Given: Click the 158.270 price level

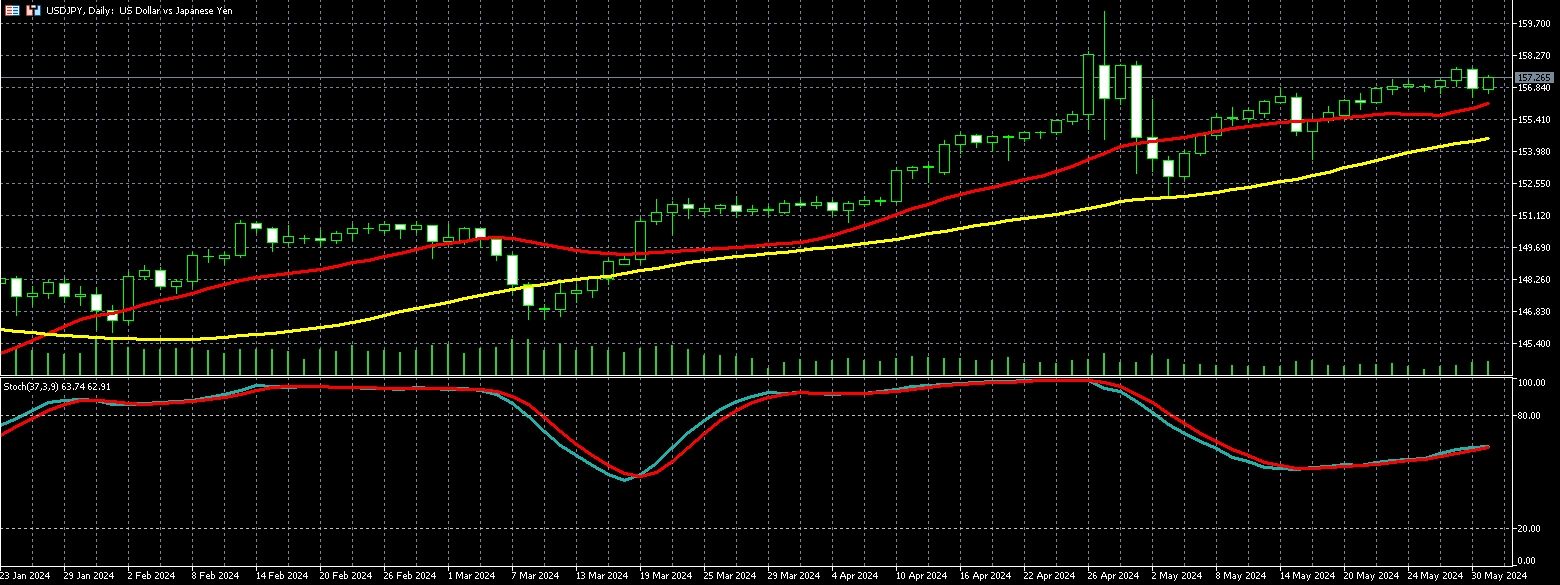Looking at the screenshot, I should point(1533,56).
